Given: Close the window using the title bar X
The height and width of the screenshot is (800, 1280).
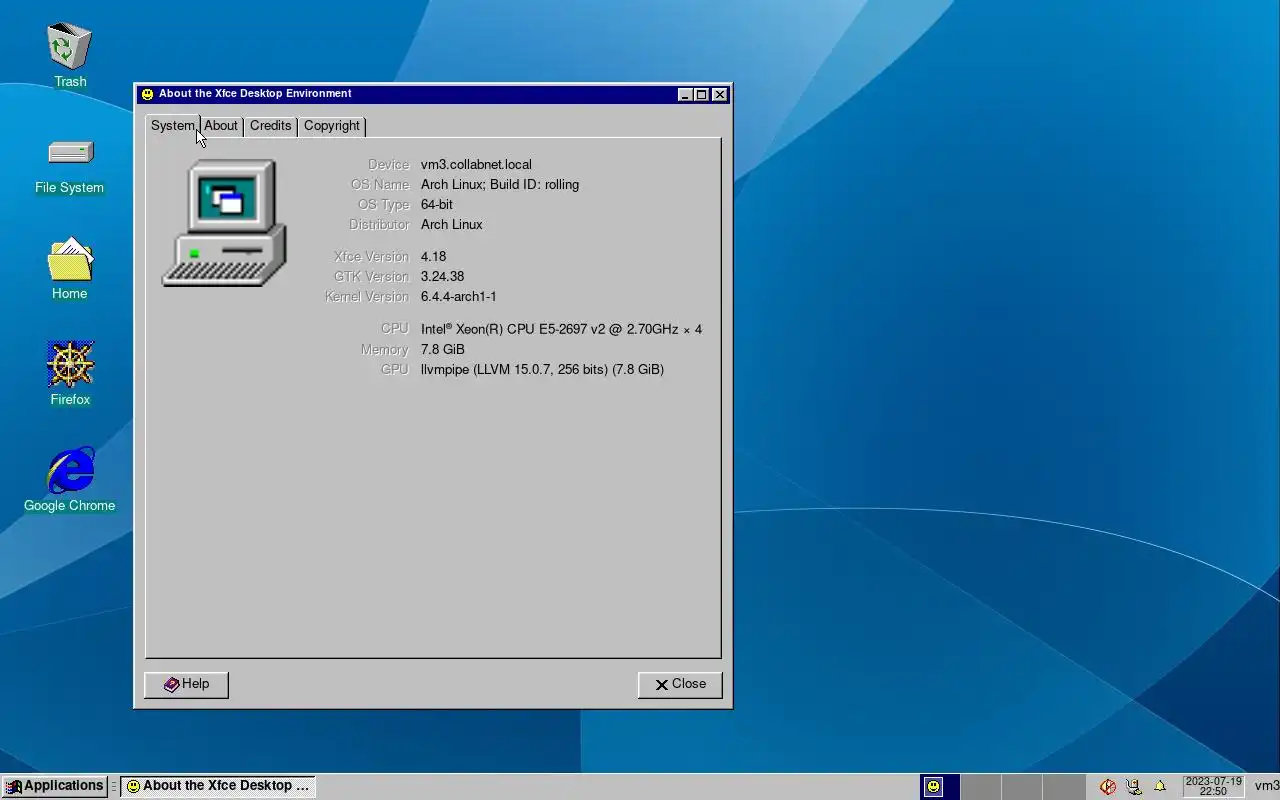Looking at the screenshot, I should click(719, 95).
